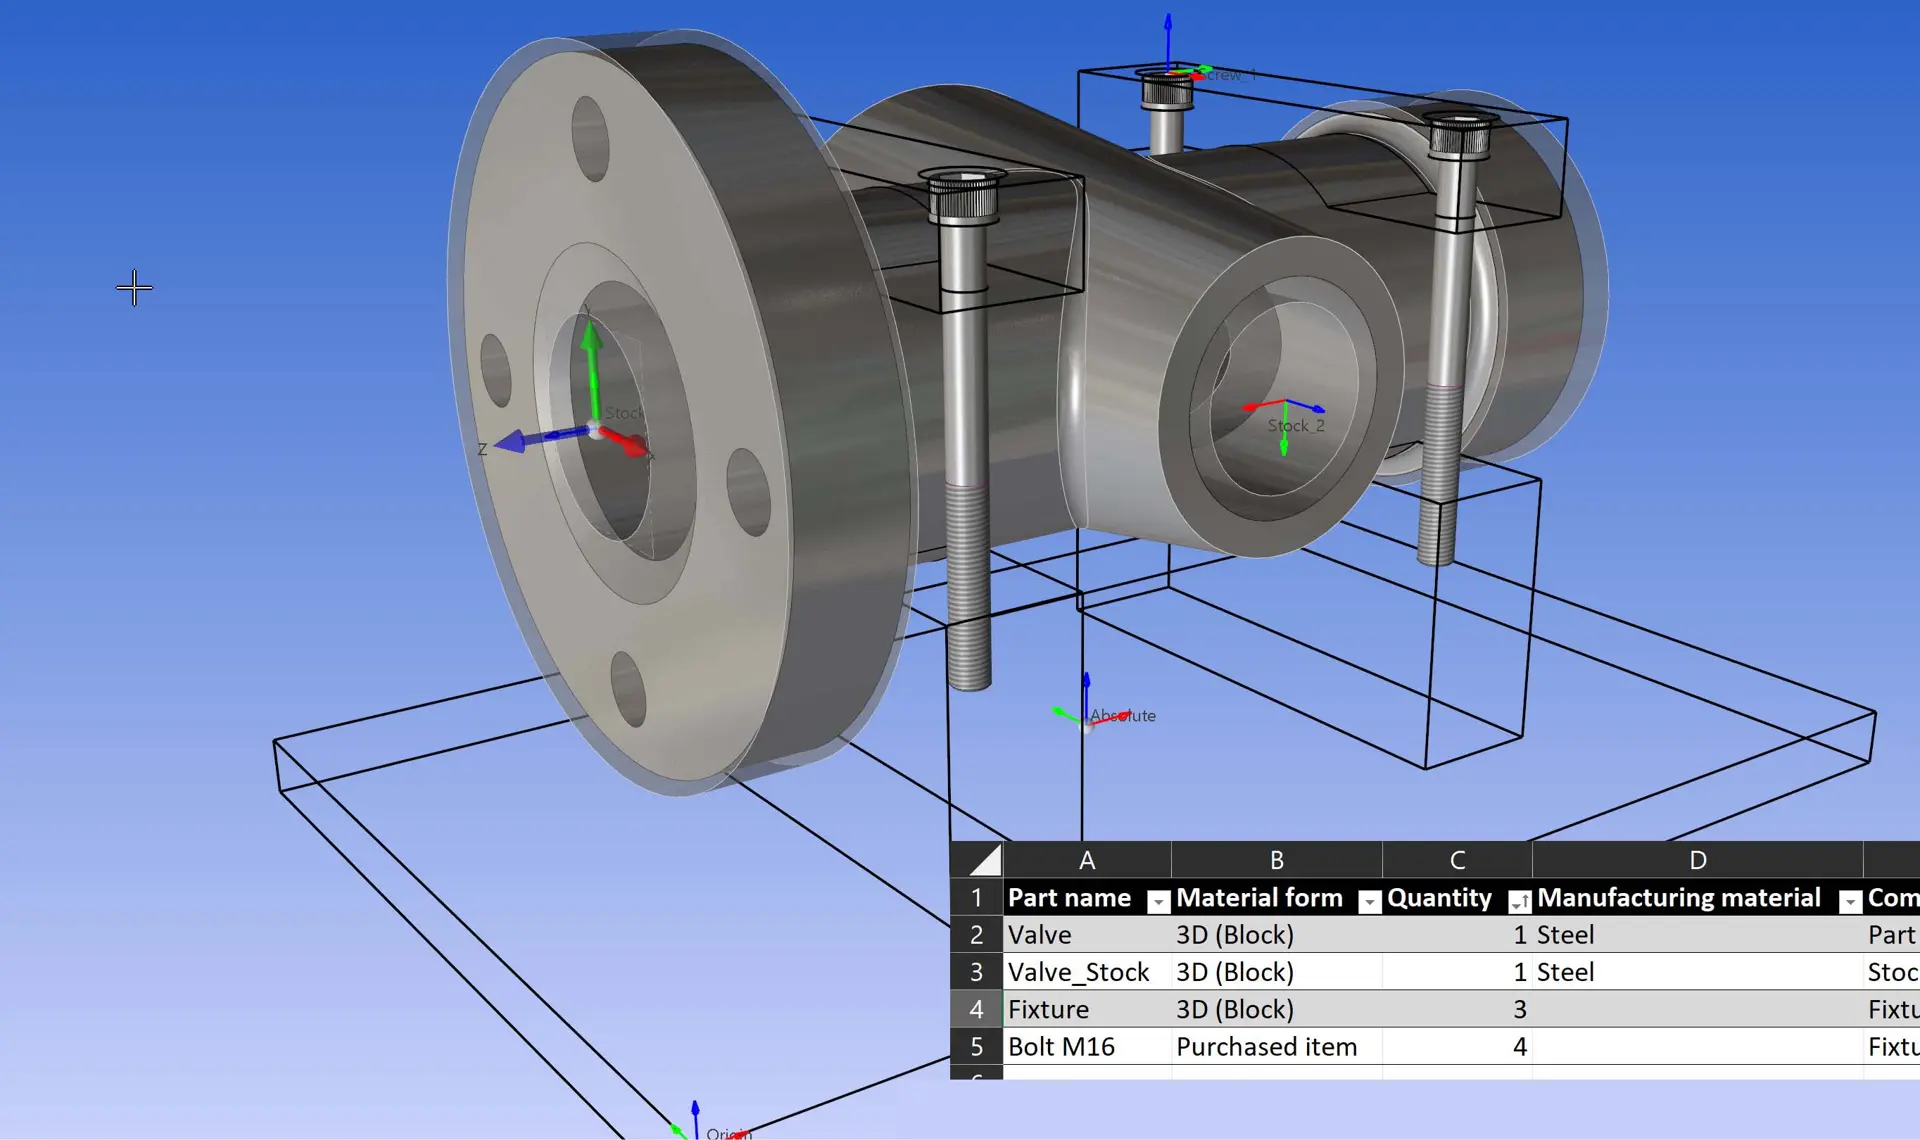Click the 'Stock_2' coordinate system label
The image size is (1920, 1140).
click(x=1296, y=426)
